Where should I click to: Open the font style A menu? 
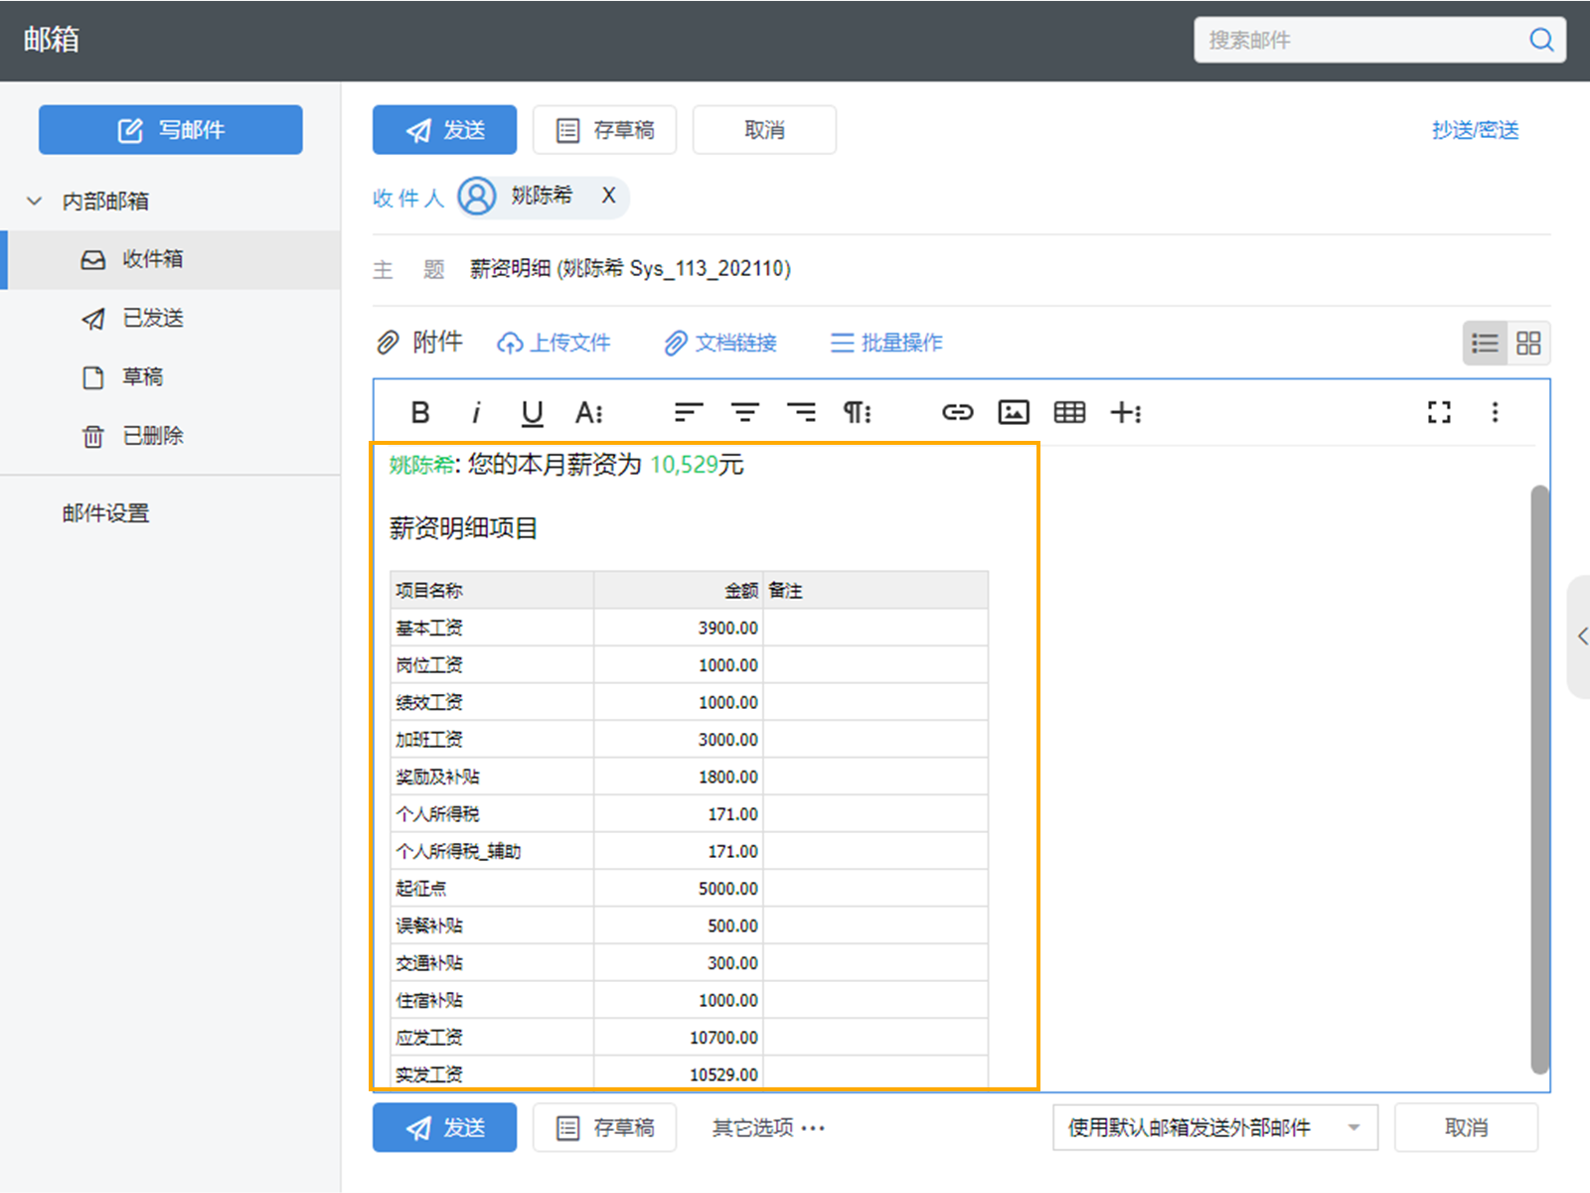point(589,412)
